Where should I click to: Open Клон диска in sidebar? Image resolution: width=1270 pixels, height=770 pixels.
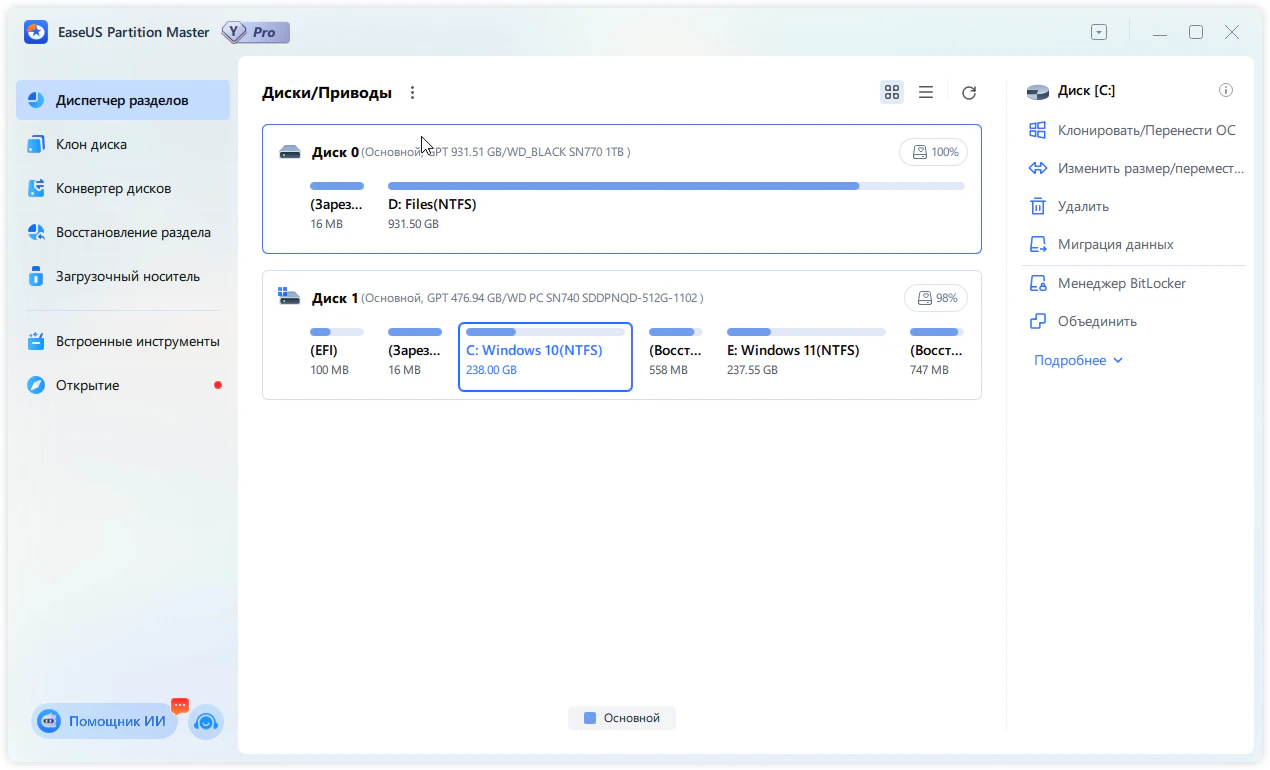click(91, 145)
